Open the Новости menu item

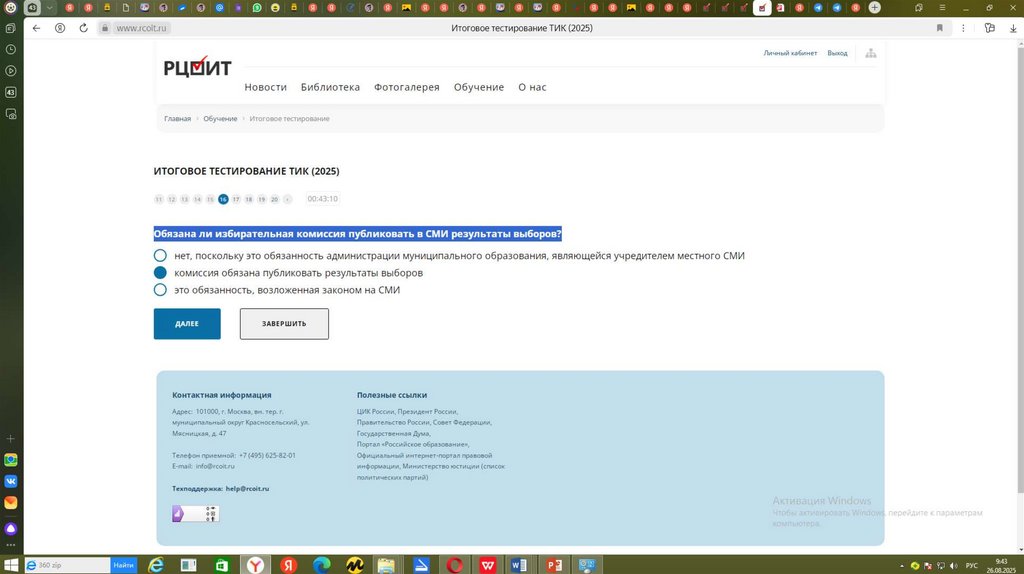coord(265,87)
